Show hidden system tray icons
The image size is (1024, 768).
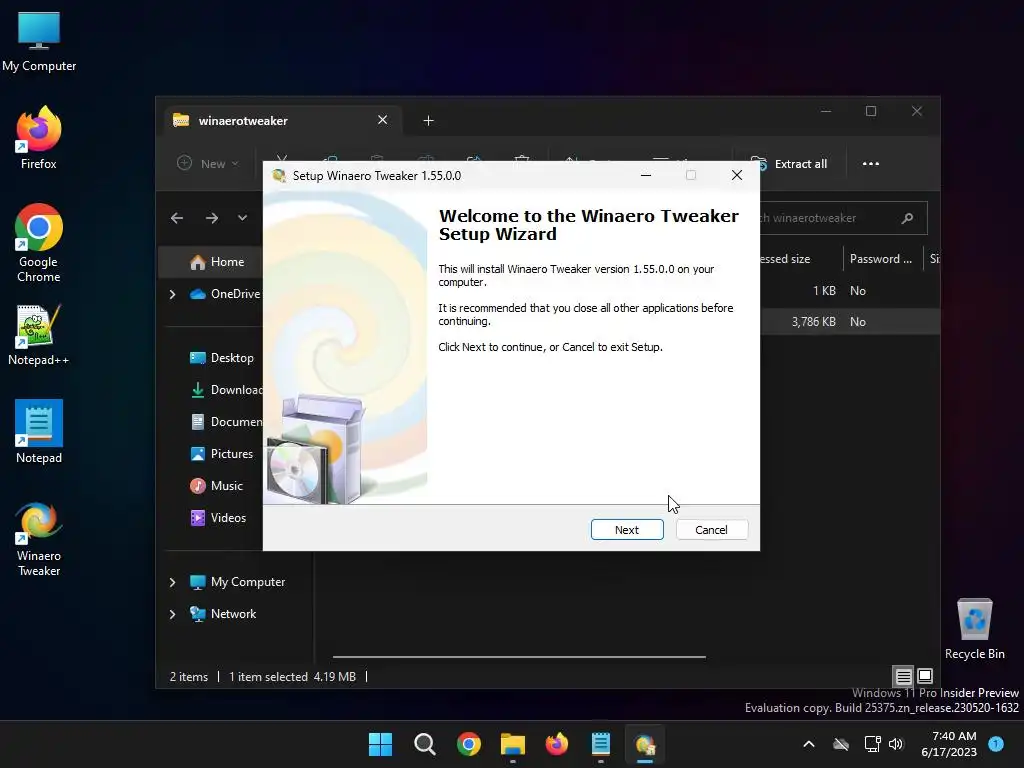coord(808,744)
